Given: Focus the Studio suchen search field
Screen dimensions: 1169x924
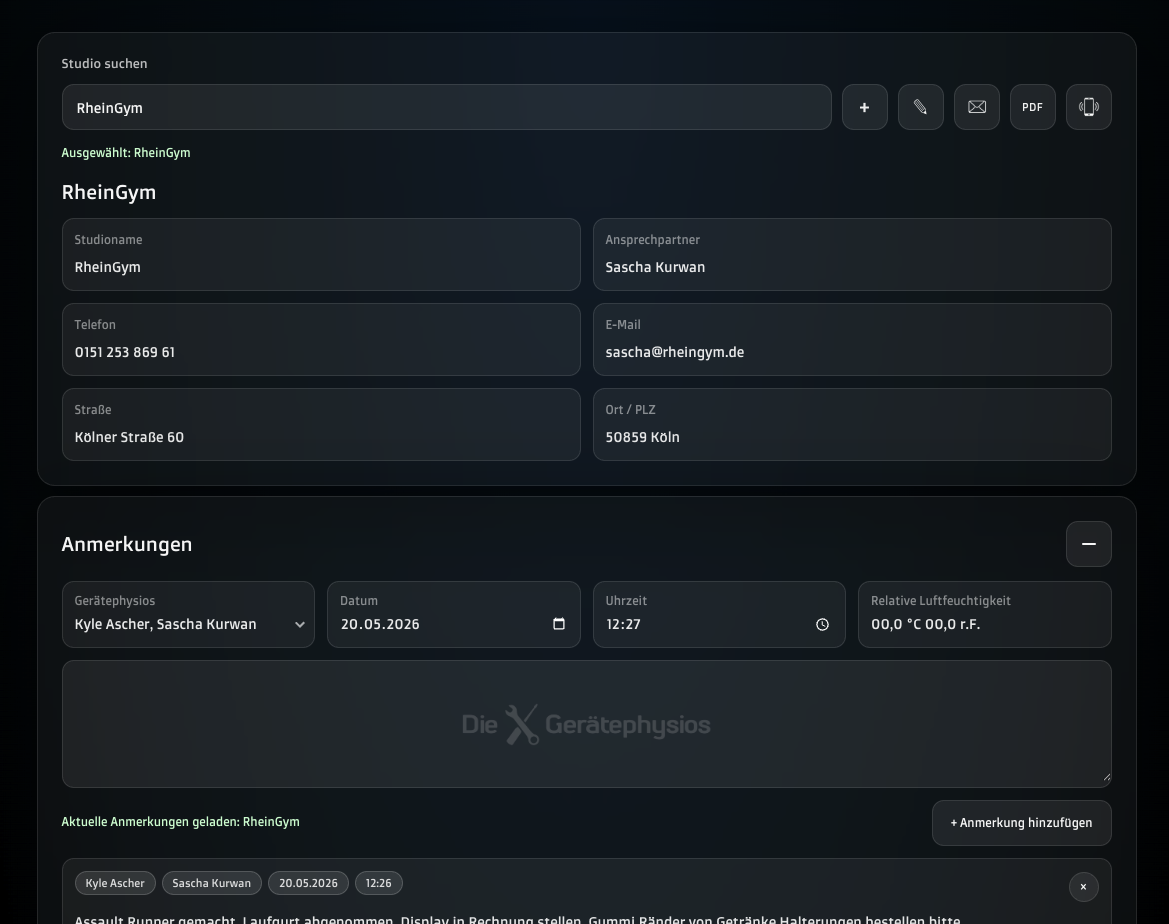Looking at the screenshot, I should pyautogui.click(x=447, y=107).
